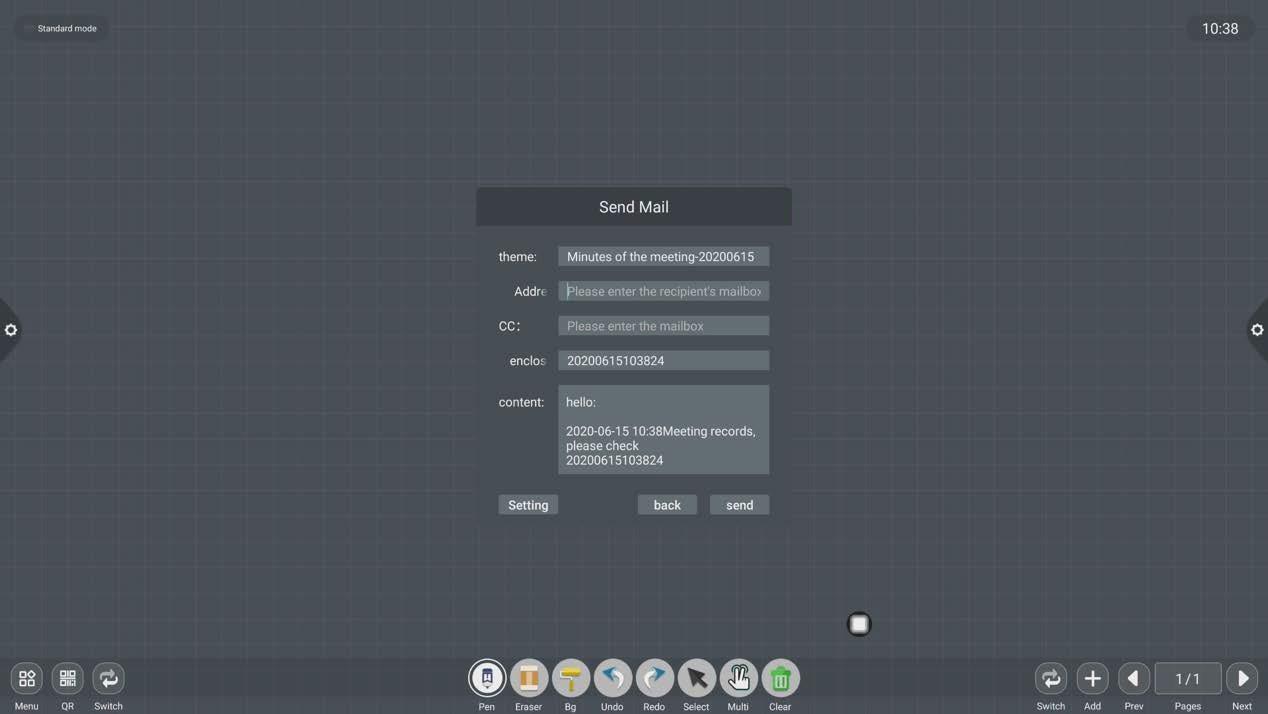Expand the right side settings gear panel
The width and height of the screenshot is (1268, 714).
click(x=1257, y=330)
